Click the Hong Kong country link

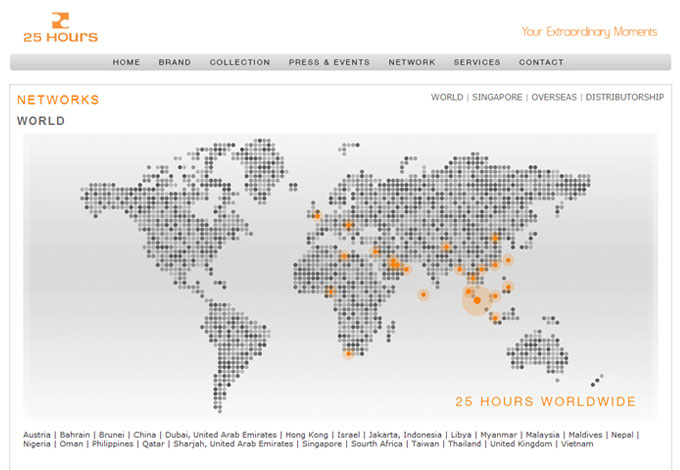click(307, 435)
